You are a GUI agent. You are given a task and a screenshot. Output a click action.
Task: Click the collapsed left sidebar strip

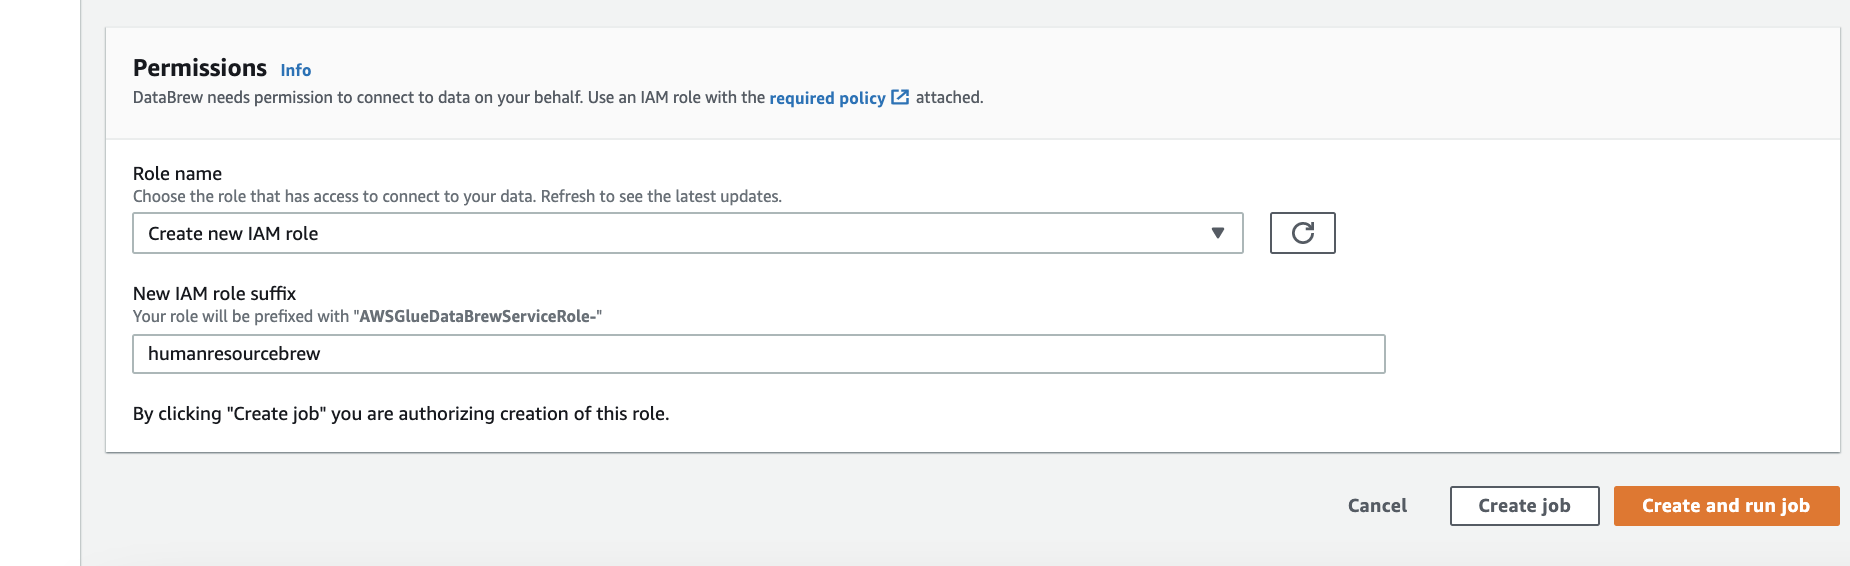[40, 283]
